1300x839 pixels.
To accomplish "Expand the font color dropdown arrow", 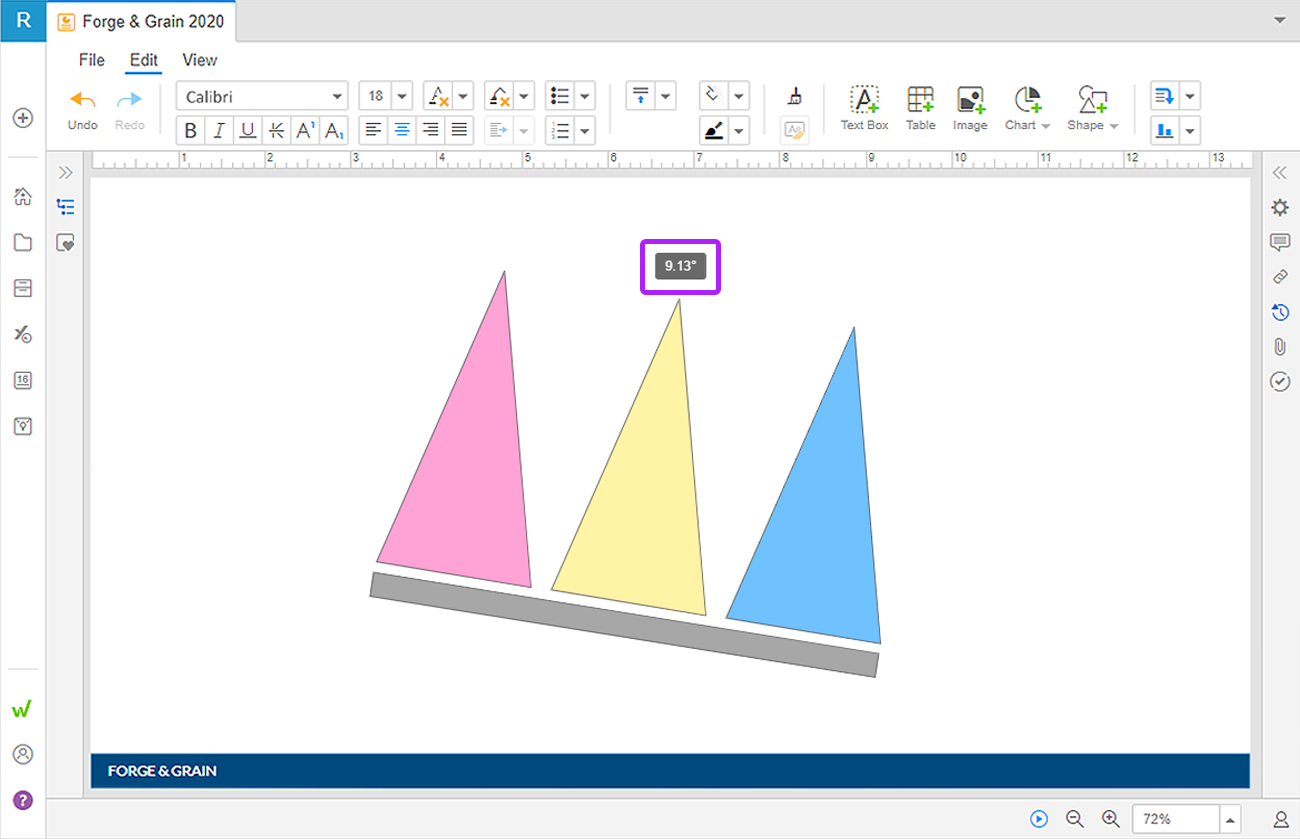I will click(463, 96).
